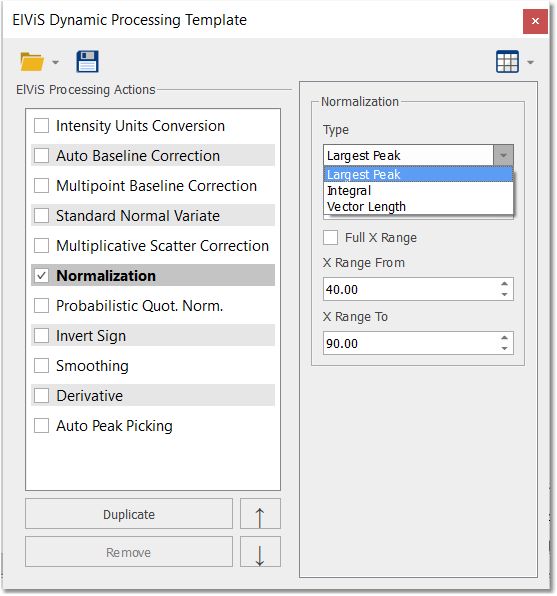
Task: Toggle the Full X Range checkbox
Action: pos(330,238)
